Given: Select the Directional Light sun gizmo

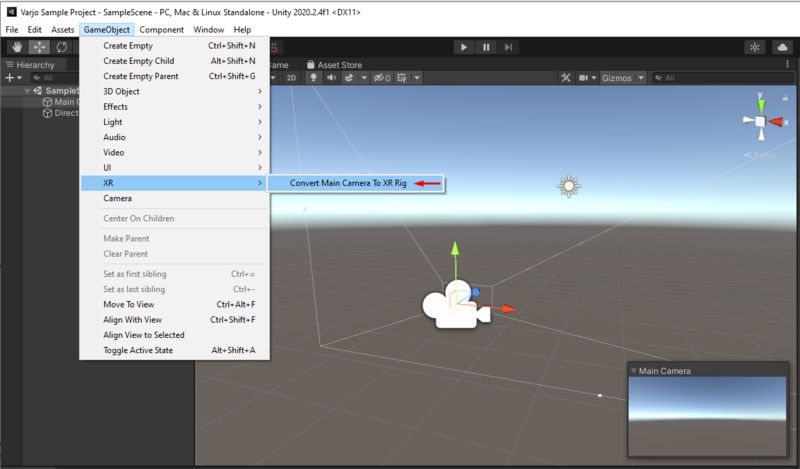Looking at the screenshot, I should click(x=569, y=186).
